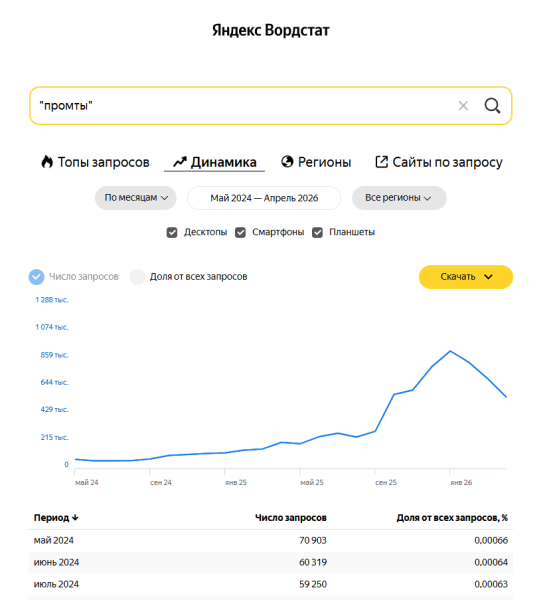Select the июнь 2024 table row

[271, 562]
